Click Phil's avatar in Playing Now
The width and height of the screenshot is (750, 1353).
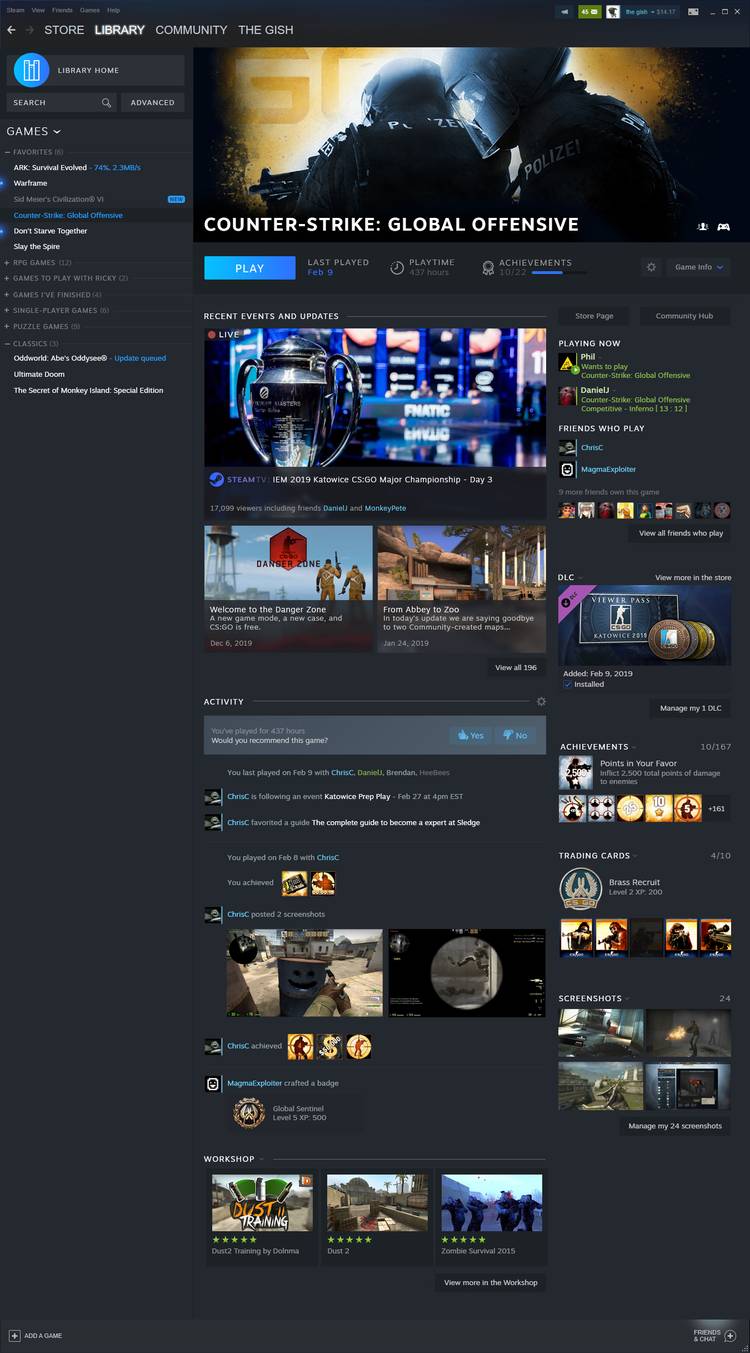pos(567,362)
